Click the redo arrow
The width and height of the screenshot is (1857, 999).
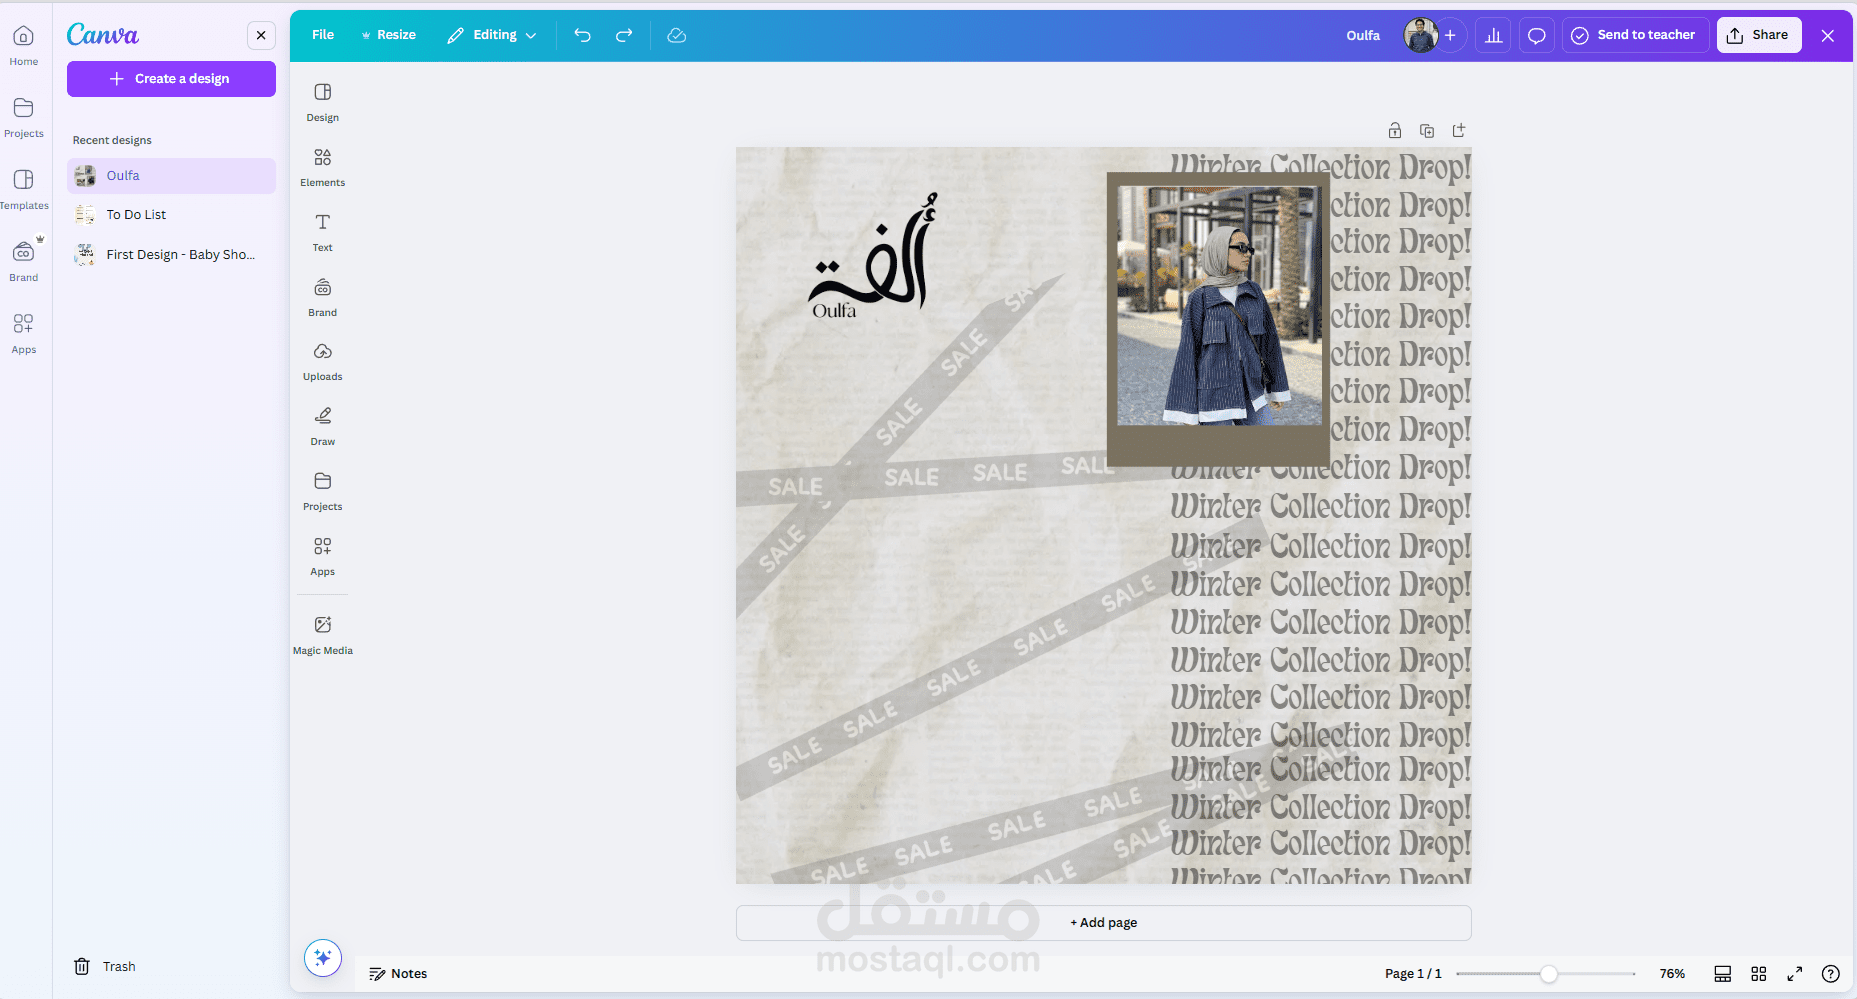624,35
